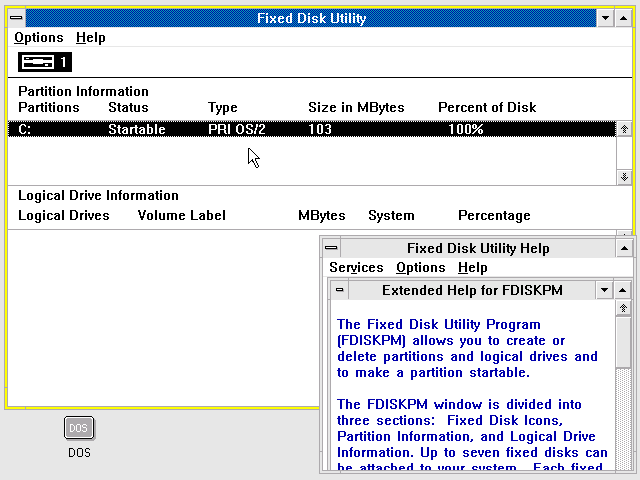Image resolution: width=640 pixels, height=480 pixels.
Task: Open Help menu in Fixed Disk Utility
Action: coord(91,38)
